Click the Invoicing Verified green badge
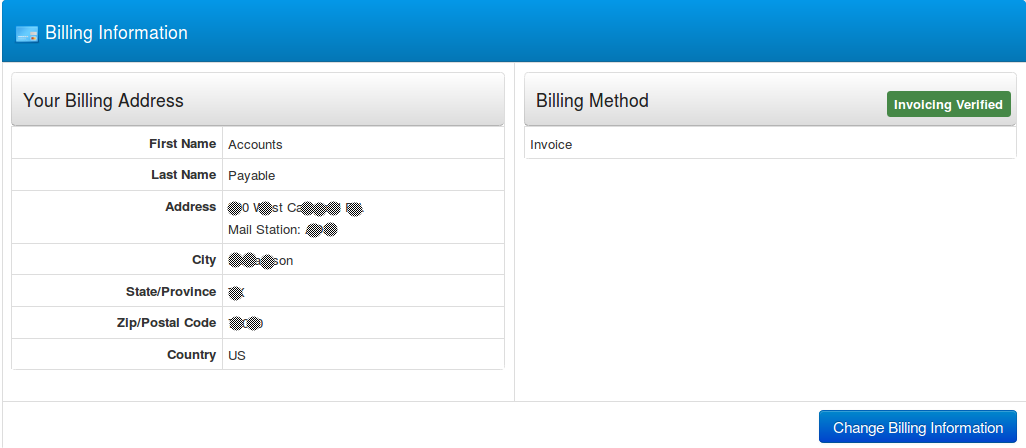This screenshot has width=1026, height=448. 948,104
